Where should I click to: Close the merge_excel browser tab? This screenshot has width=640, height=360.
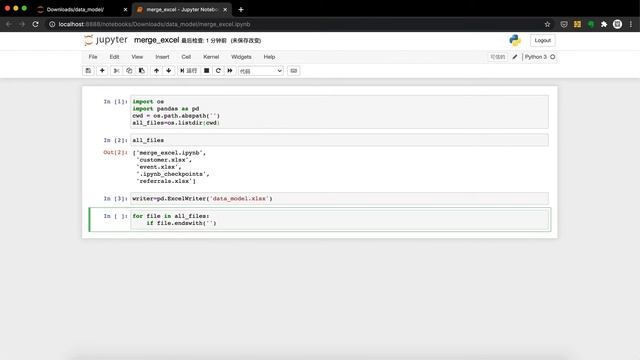(225, 9)
